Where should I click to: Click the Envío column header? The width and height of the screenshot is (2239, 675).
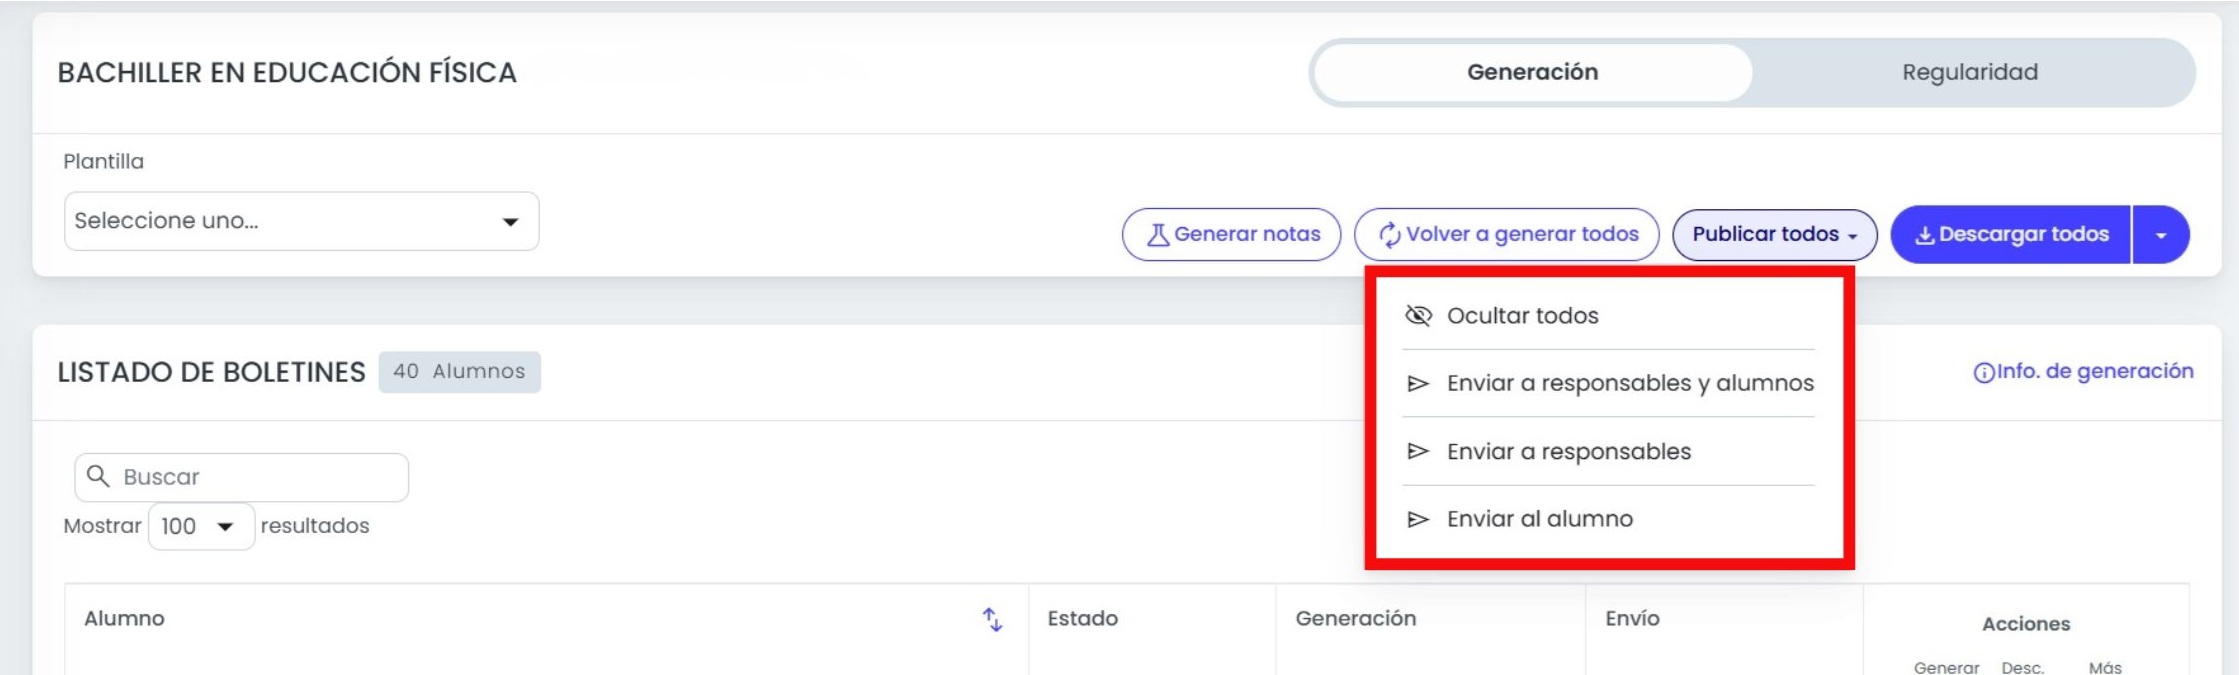point(1632,619)
